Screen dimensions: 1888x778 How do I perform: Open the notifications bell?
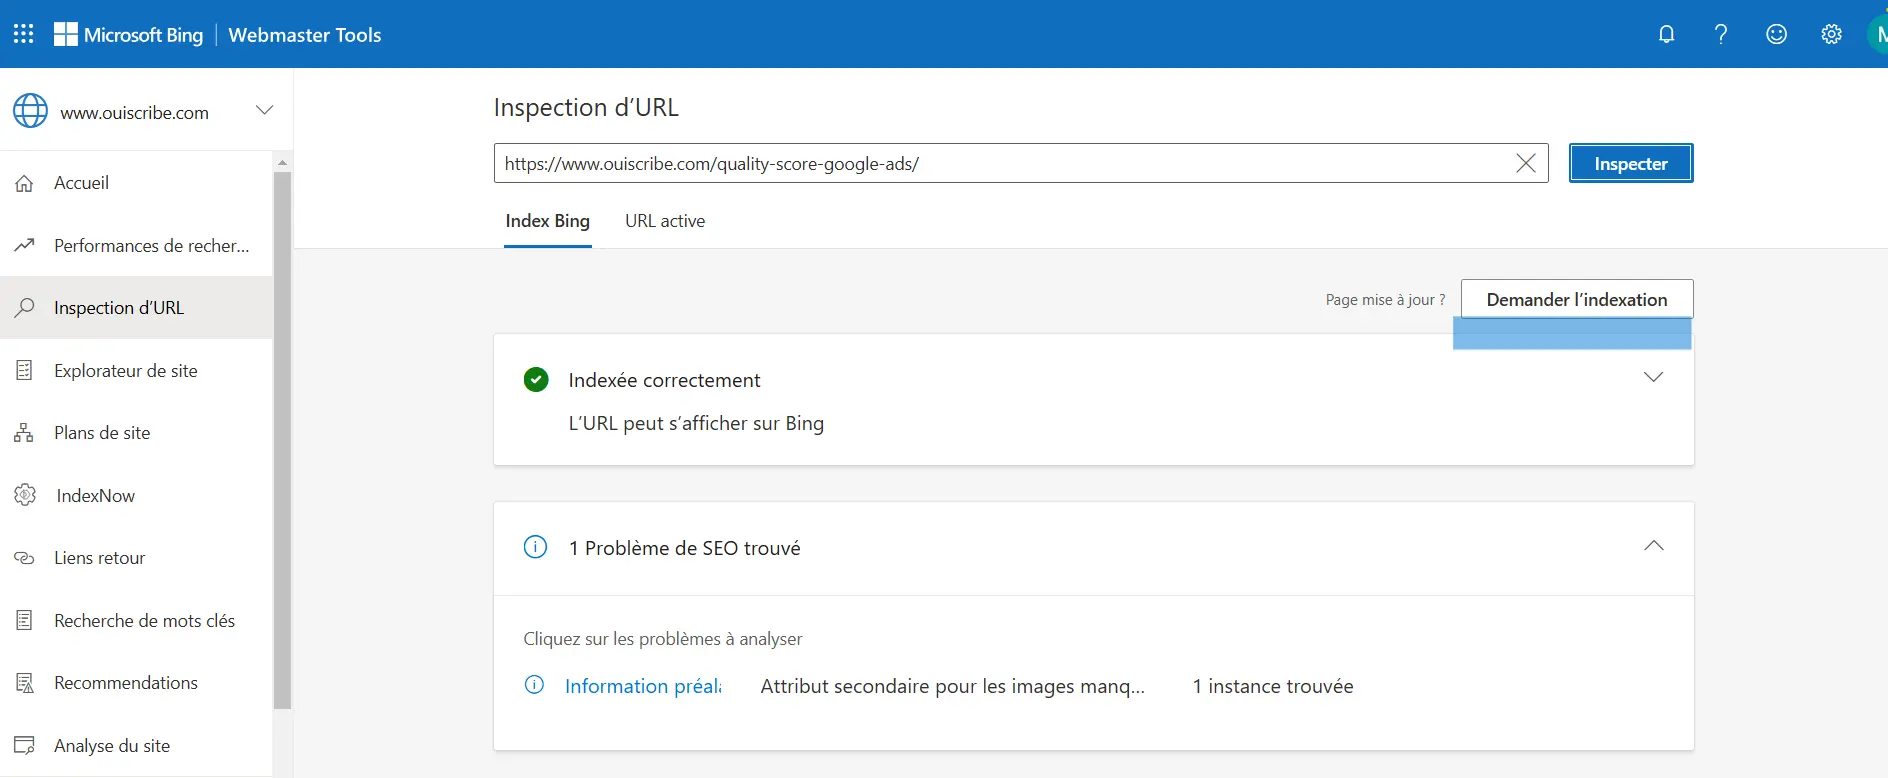pyautogui.click(x=1666, y=34)
